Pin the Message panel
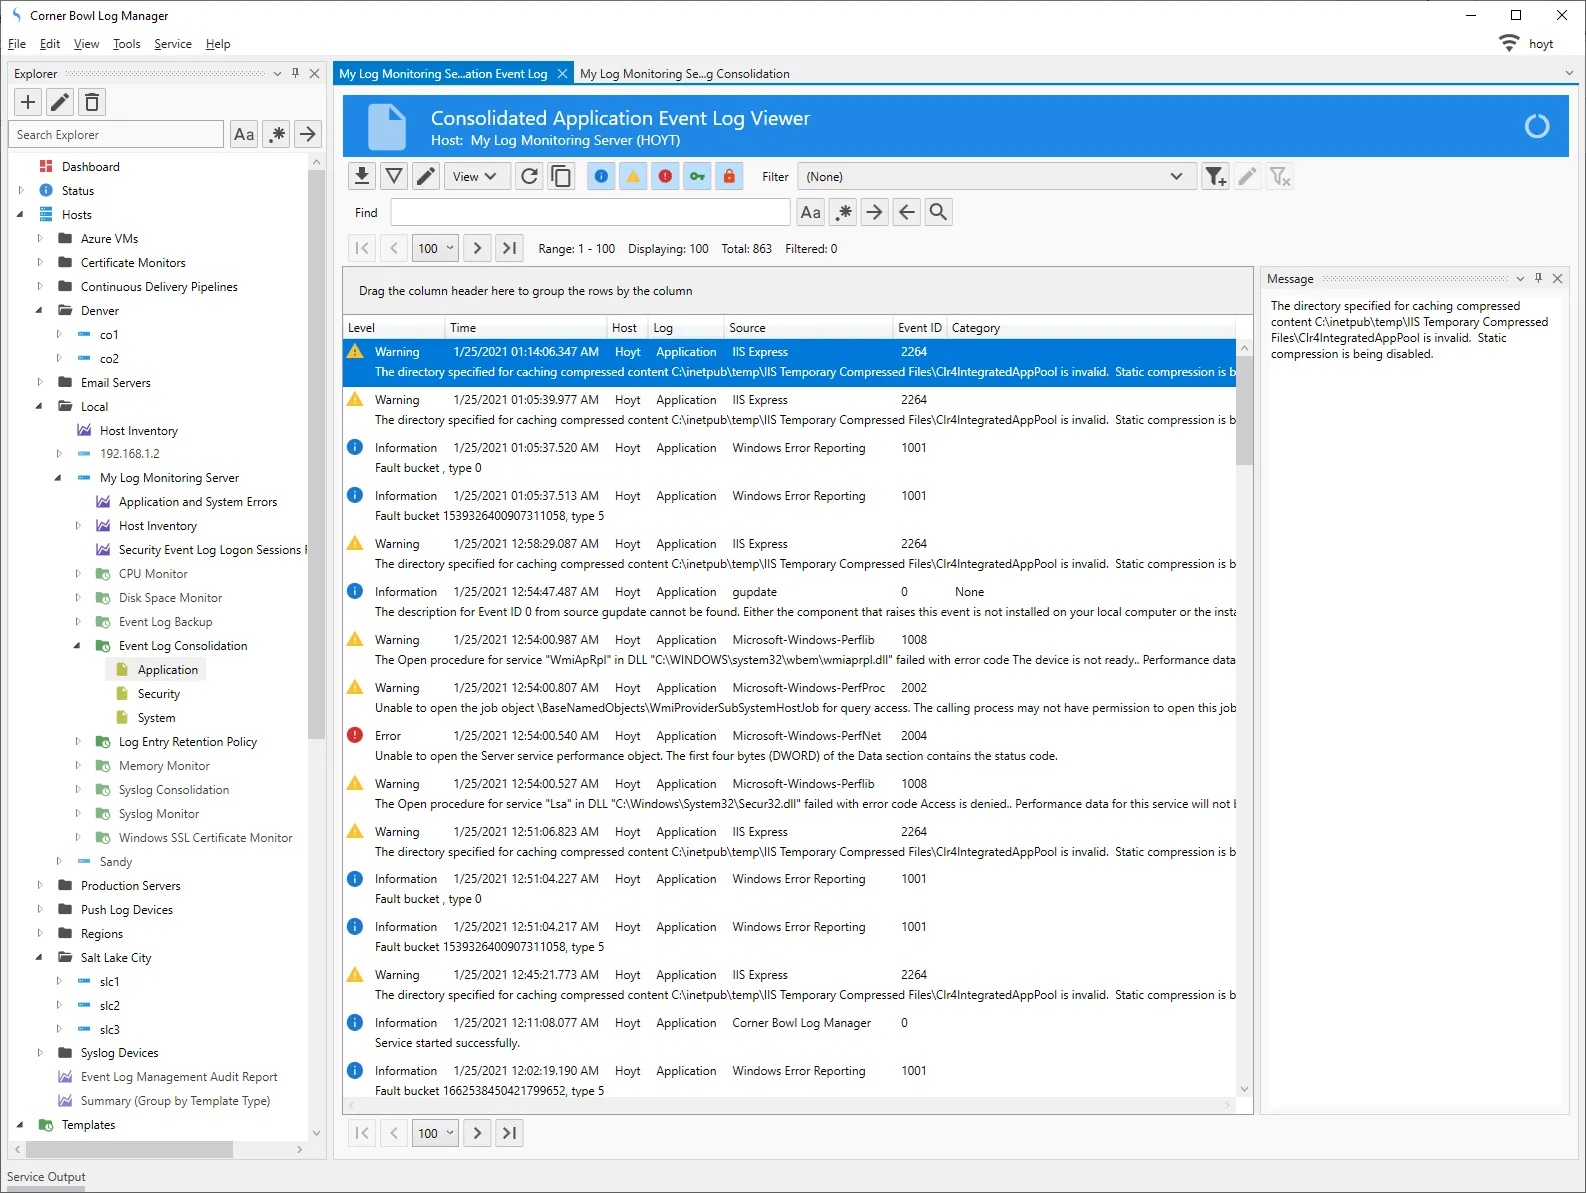Image resolution: width=1586 pixels, height=1193 pixels. 1538,279
